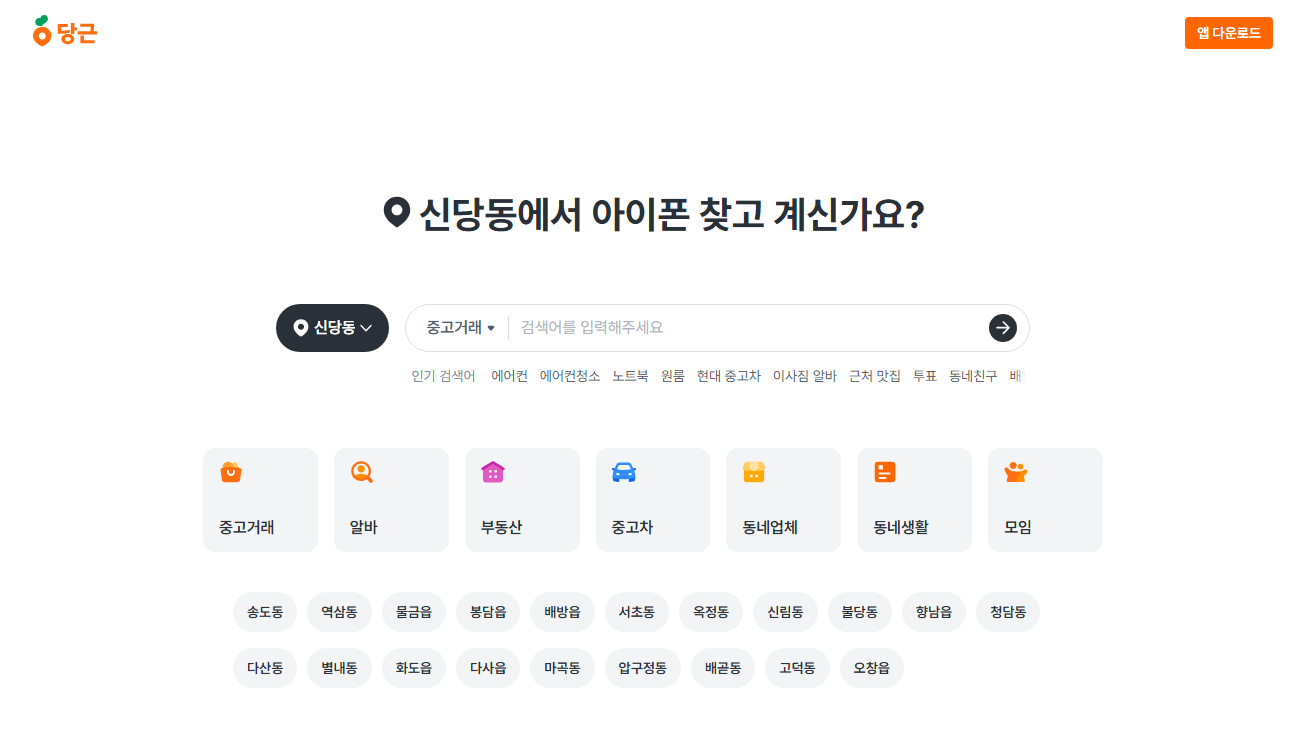Click the 인기 검색어 label
This screenshot has height=729, width=1312.
pos(444,377)
